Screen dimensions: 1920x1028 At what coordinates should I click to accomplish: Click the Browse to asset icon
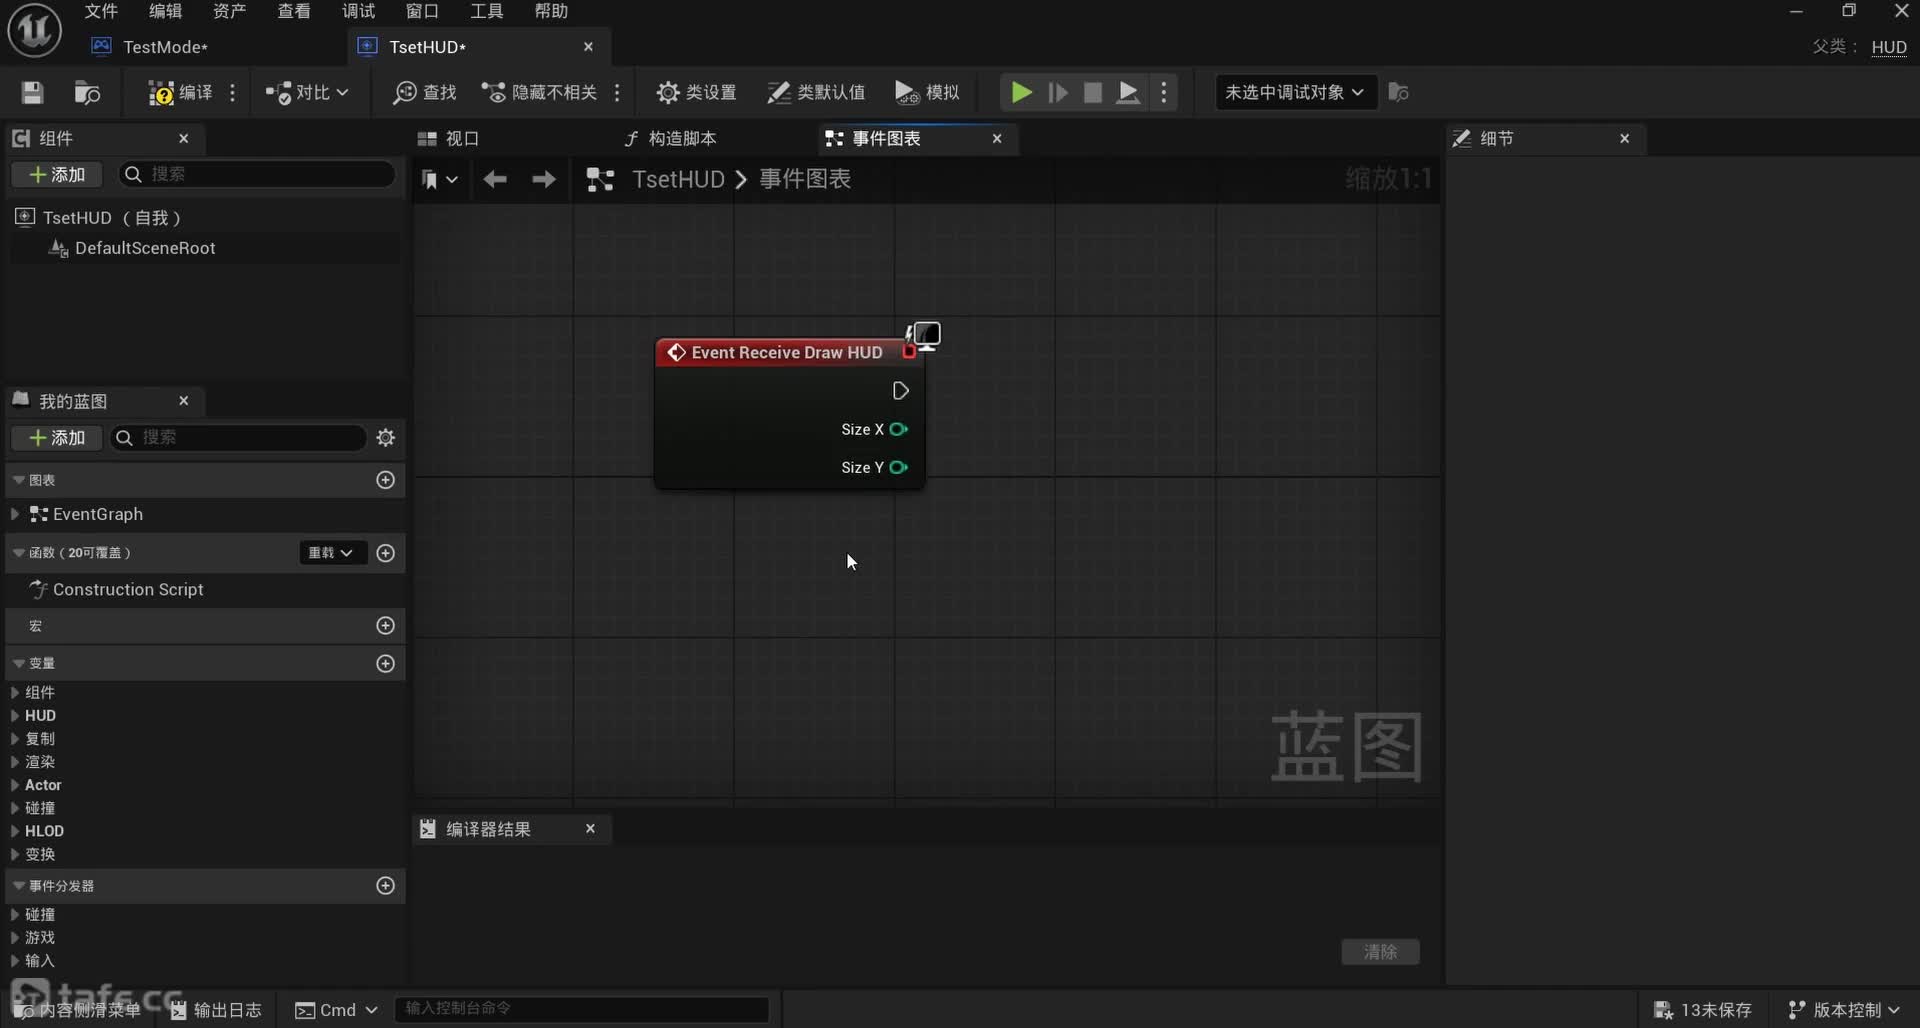point(88,93)
